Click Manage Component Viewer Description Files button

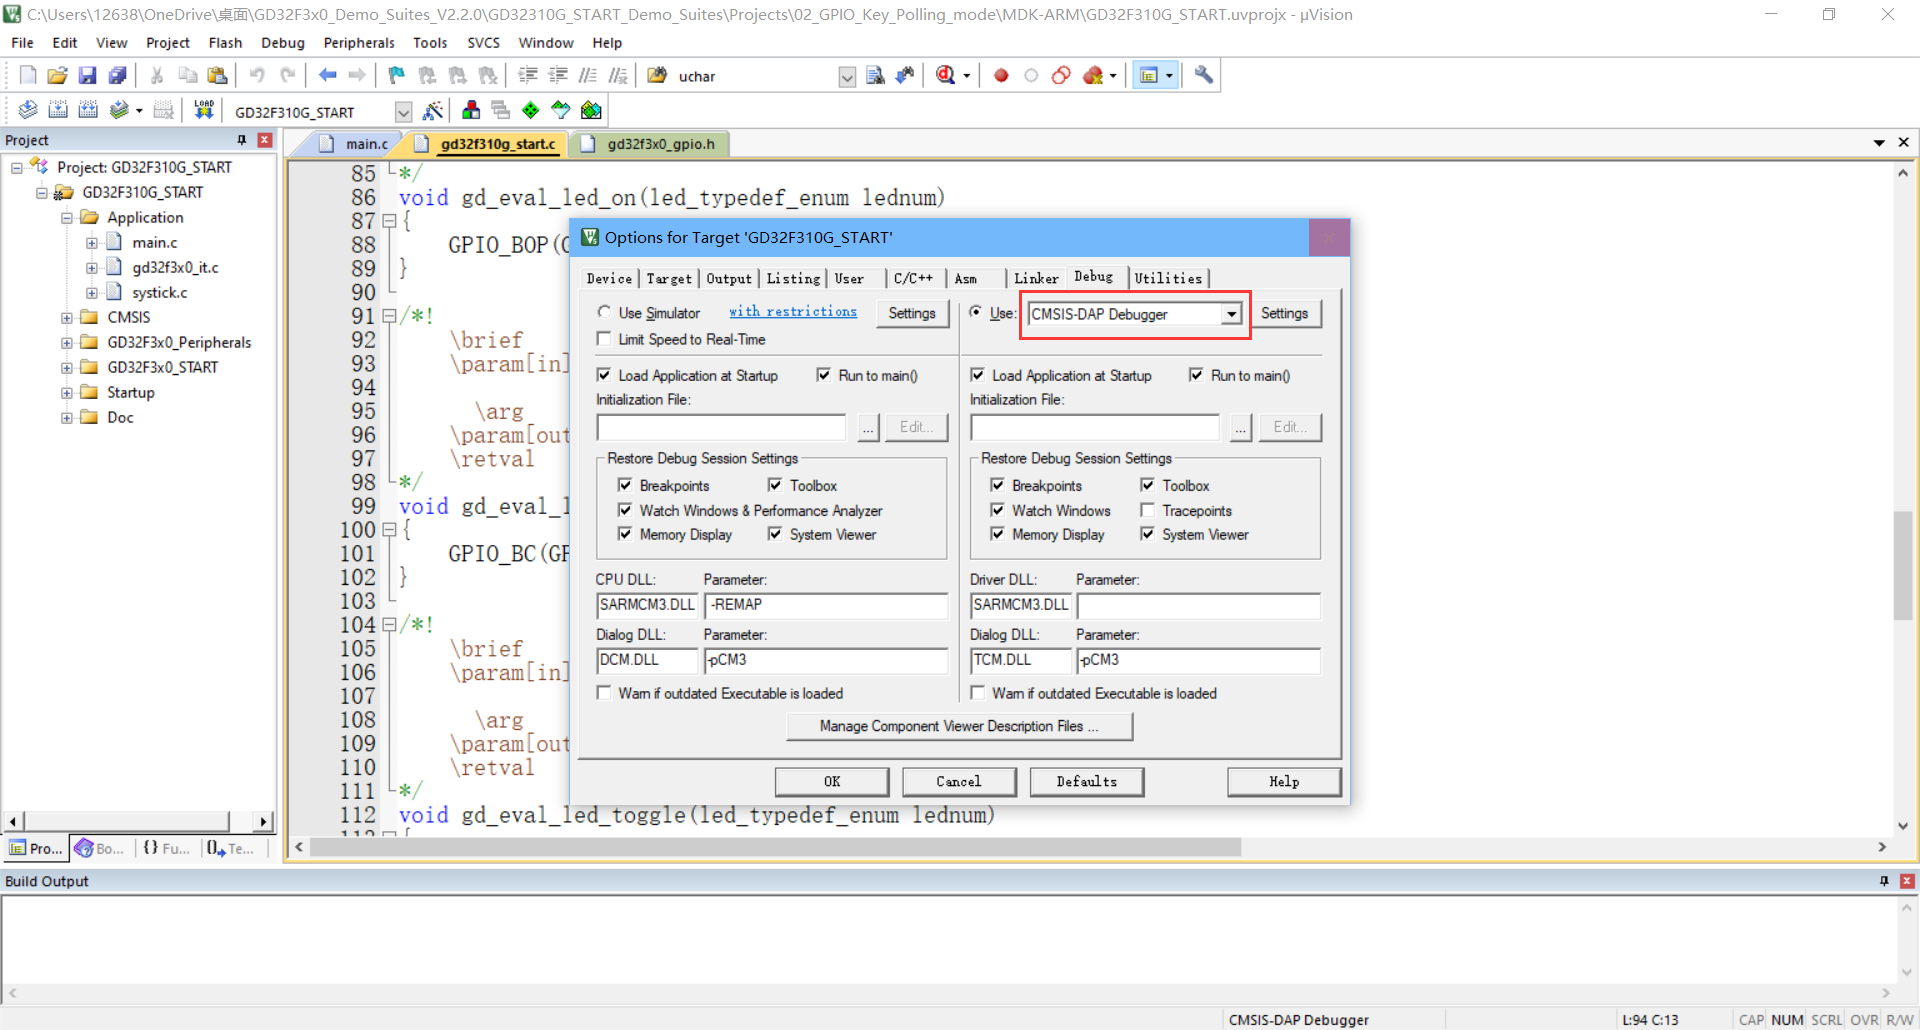[x=959, y=726]
